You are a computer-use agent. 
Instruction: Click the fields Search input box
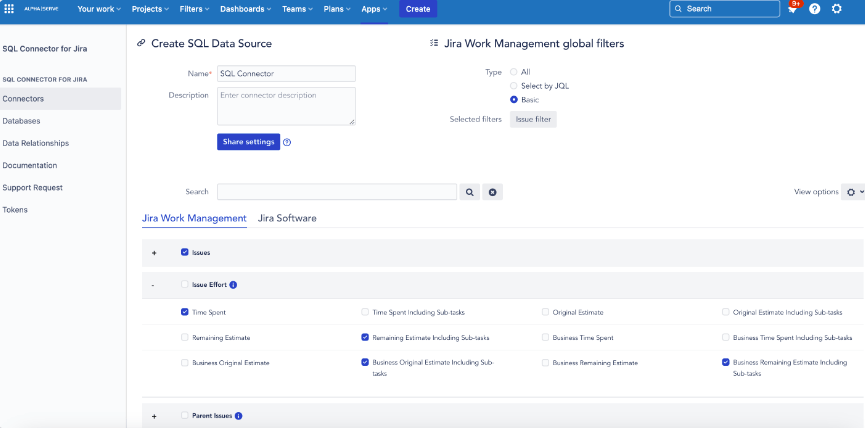point(337,192)
